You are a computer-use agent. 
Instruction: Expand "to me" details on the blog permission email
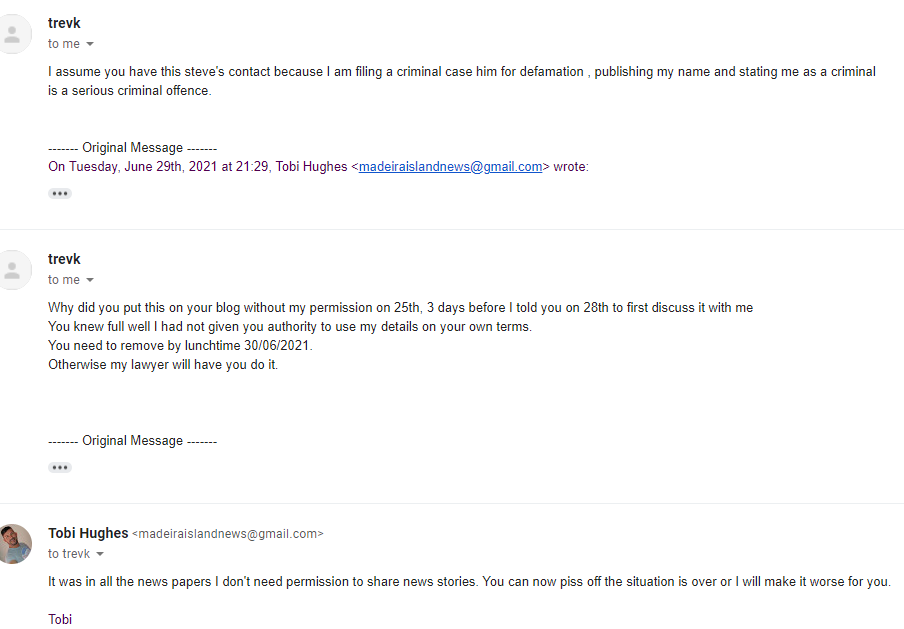(x=90, y=280)
